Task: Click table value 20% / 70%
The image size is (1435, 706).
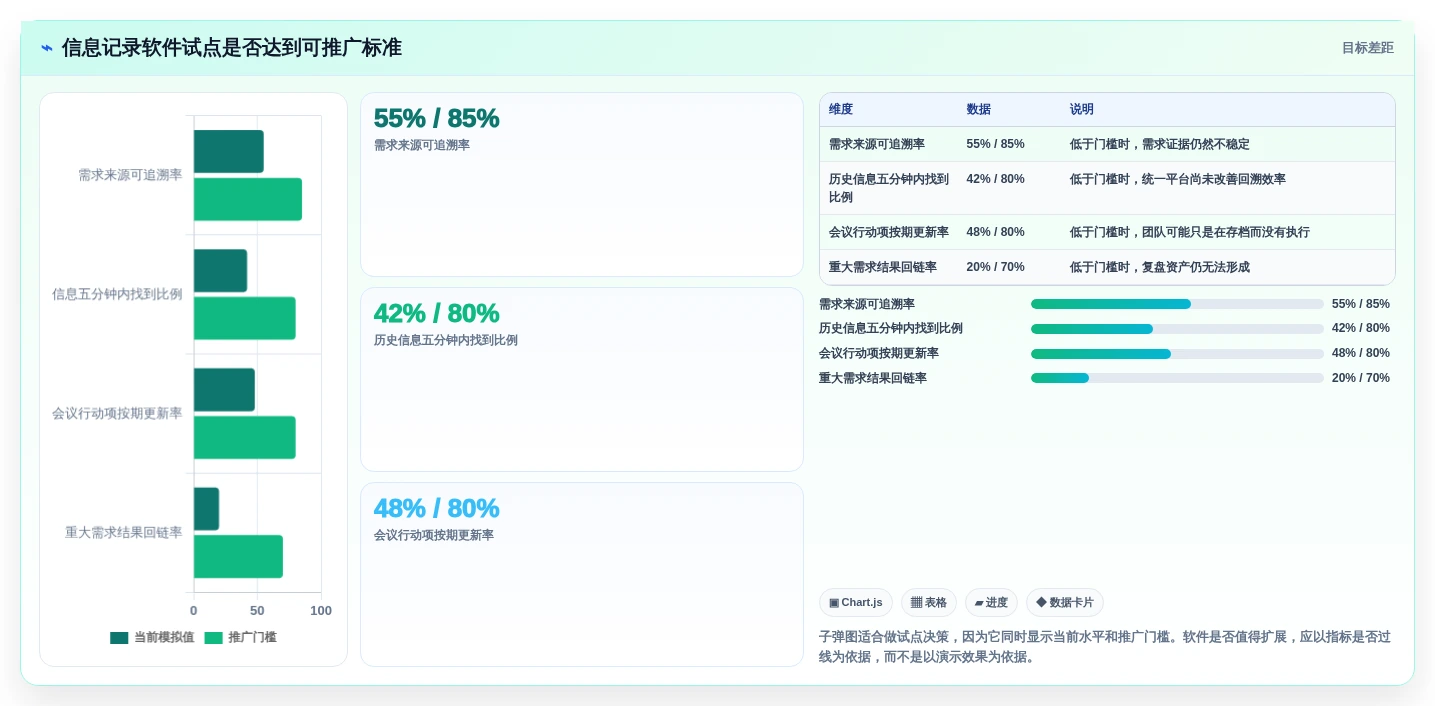Action: [995, 267]
